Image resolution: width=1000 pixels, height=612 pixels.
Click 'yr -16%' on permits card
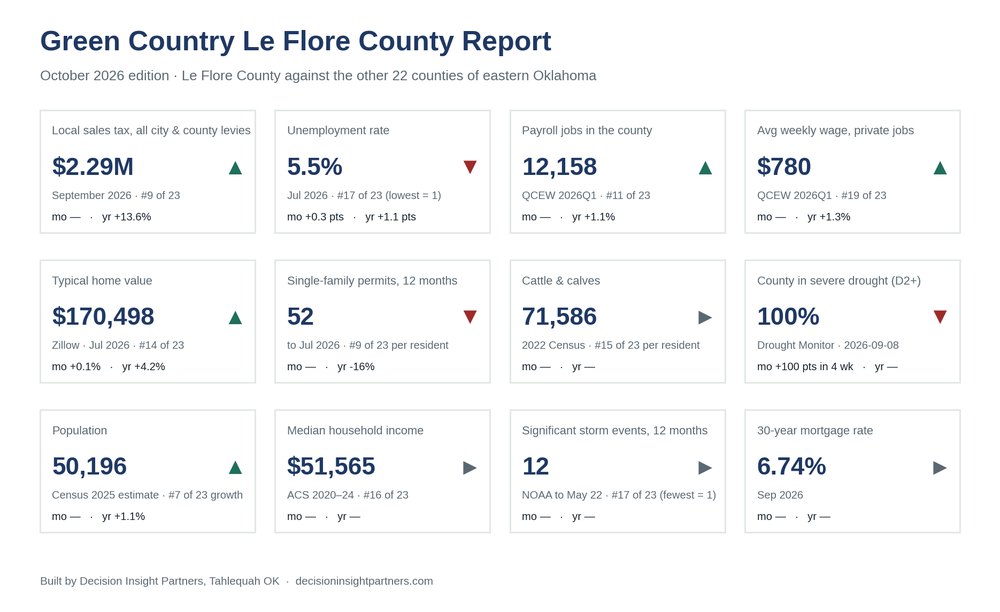pos(356,367)
